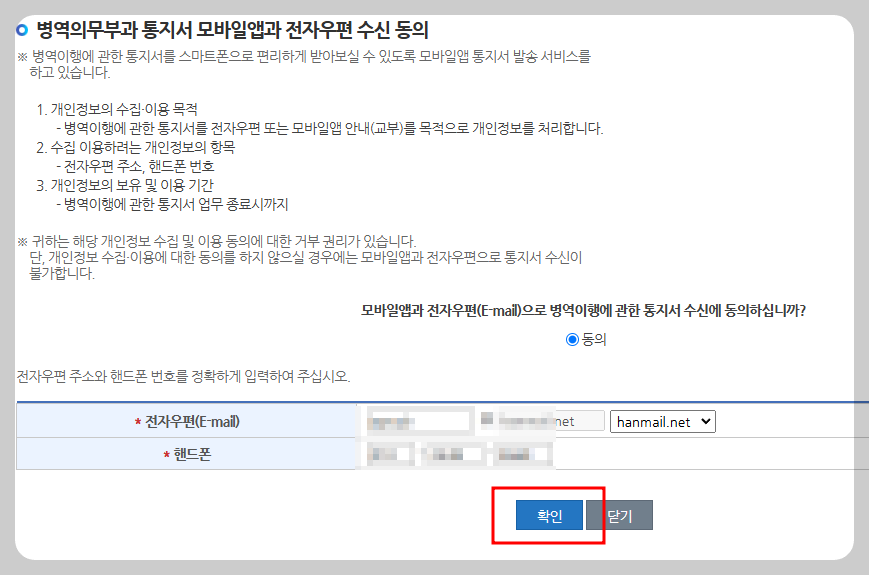Click the instruction 전자우편 주소와 핸드폰 번호를 정확하게 입력하여 주십시오.
This screenshot has width=869, height=575.
click(x=183, y=377)
